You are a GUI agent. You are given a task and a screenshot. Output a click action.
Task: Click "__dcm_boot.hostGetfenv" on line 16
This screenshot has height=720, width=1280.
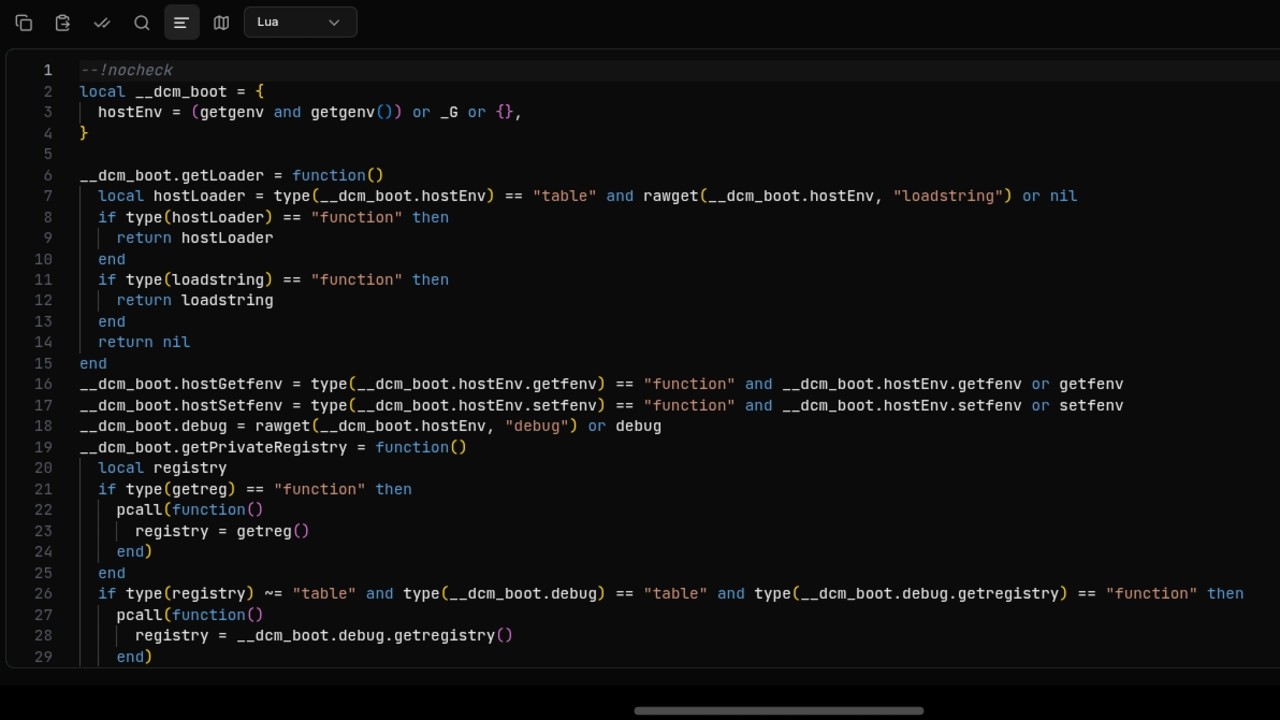(x=181, y=384)
